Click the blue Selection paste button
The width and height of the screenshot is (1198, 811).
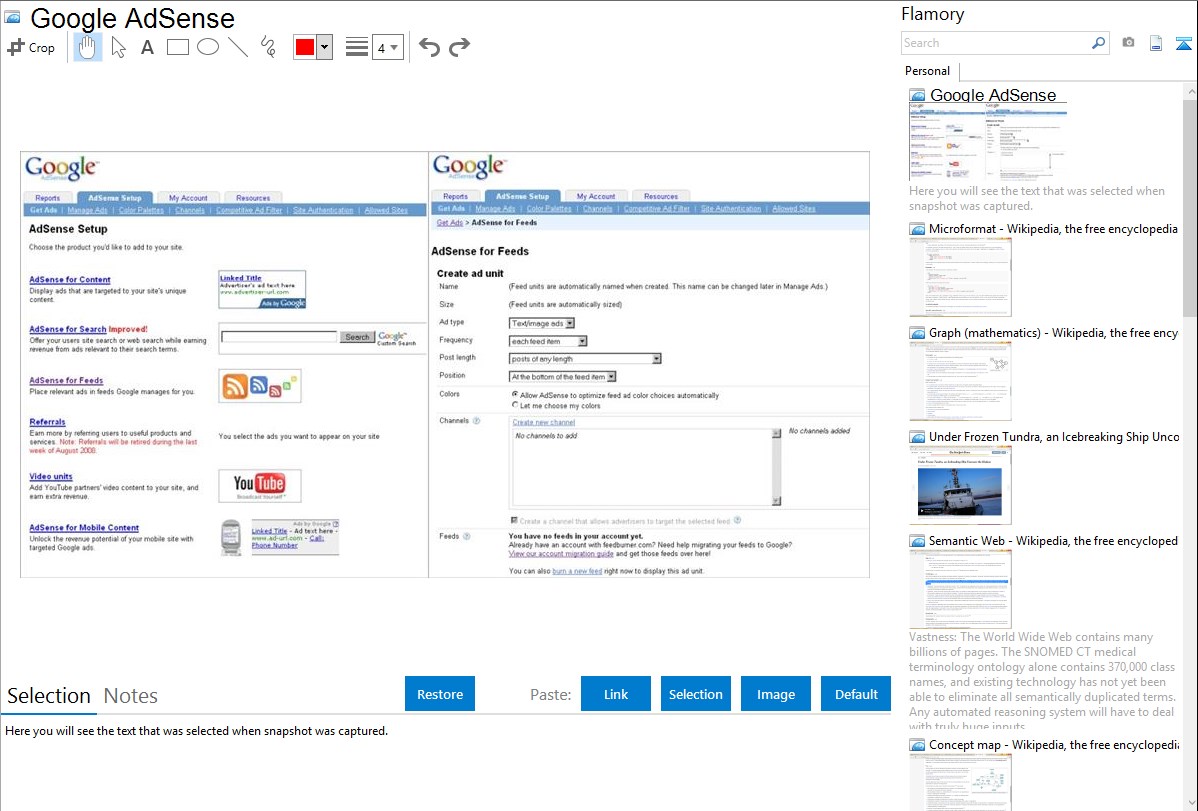[x=695, y=694]
